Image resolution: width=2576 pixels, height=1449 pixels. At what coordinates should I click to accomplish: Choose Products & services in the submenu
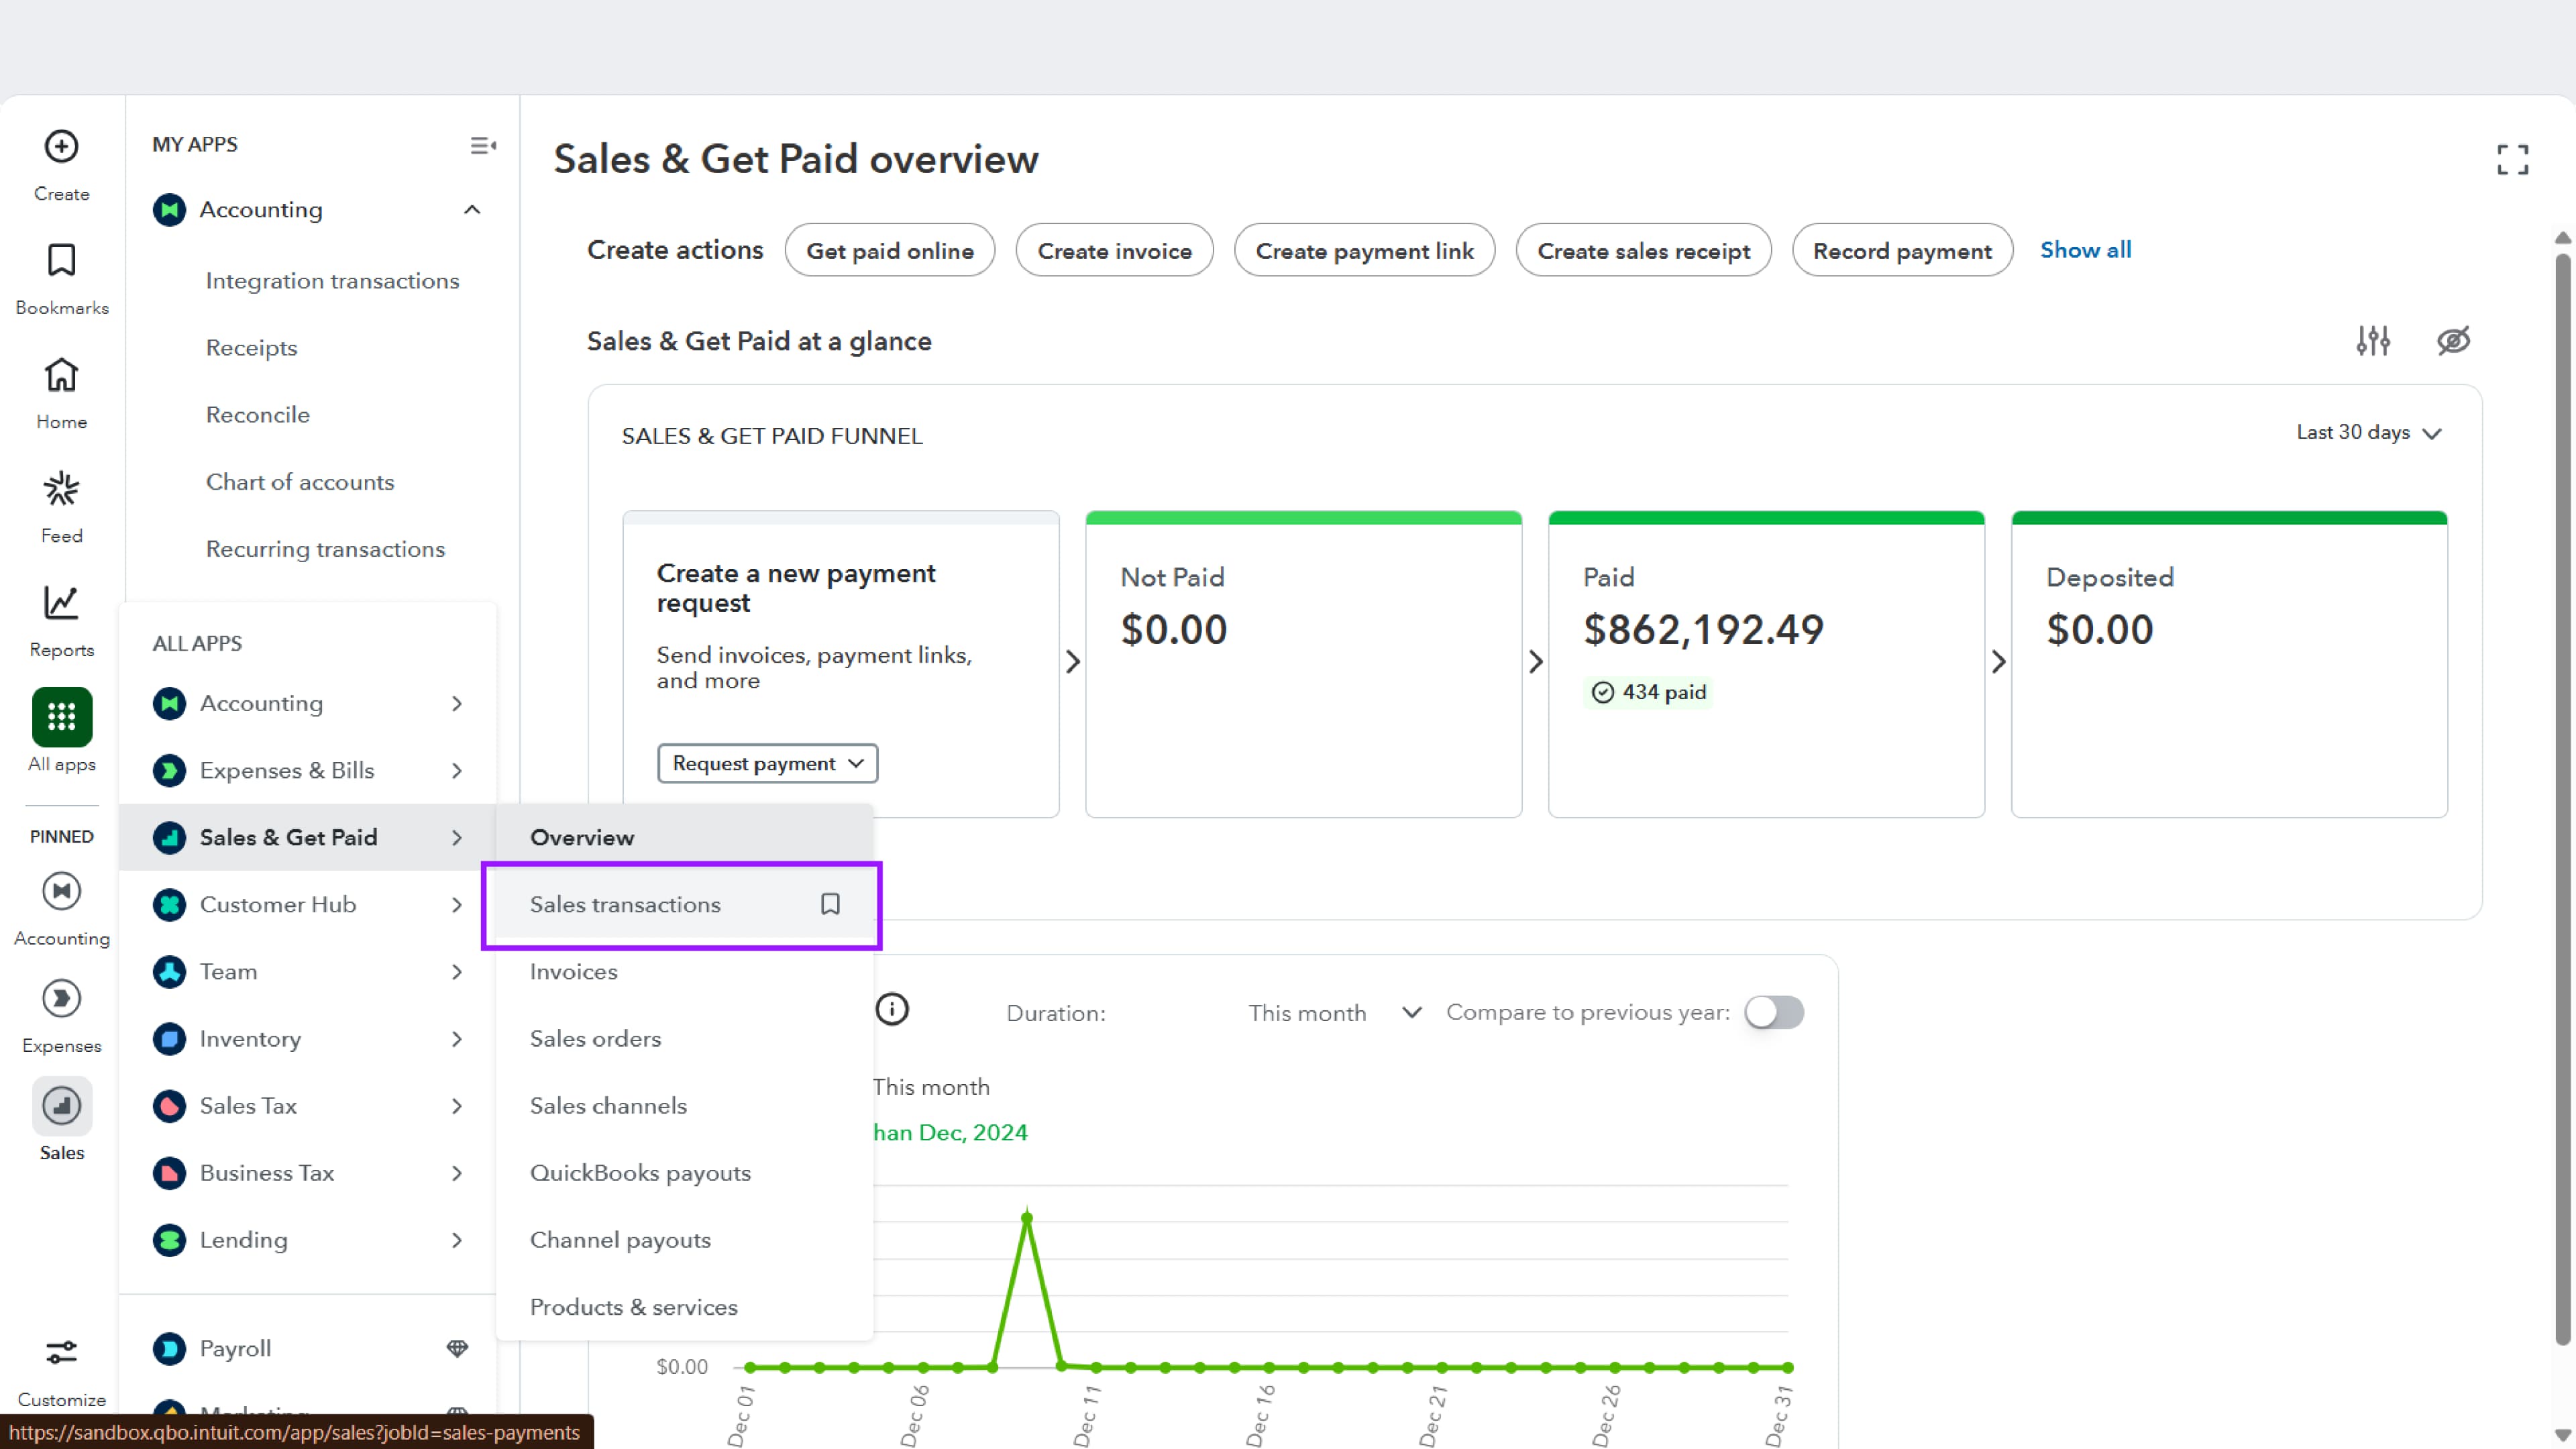tap(633, 1307)
